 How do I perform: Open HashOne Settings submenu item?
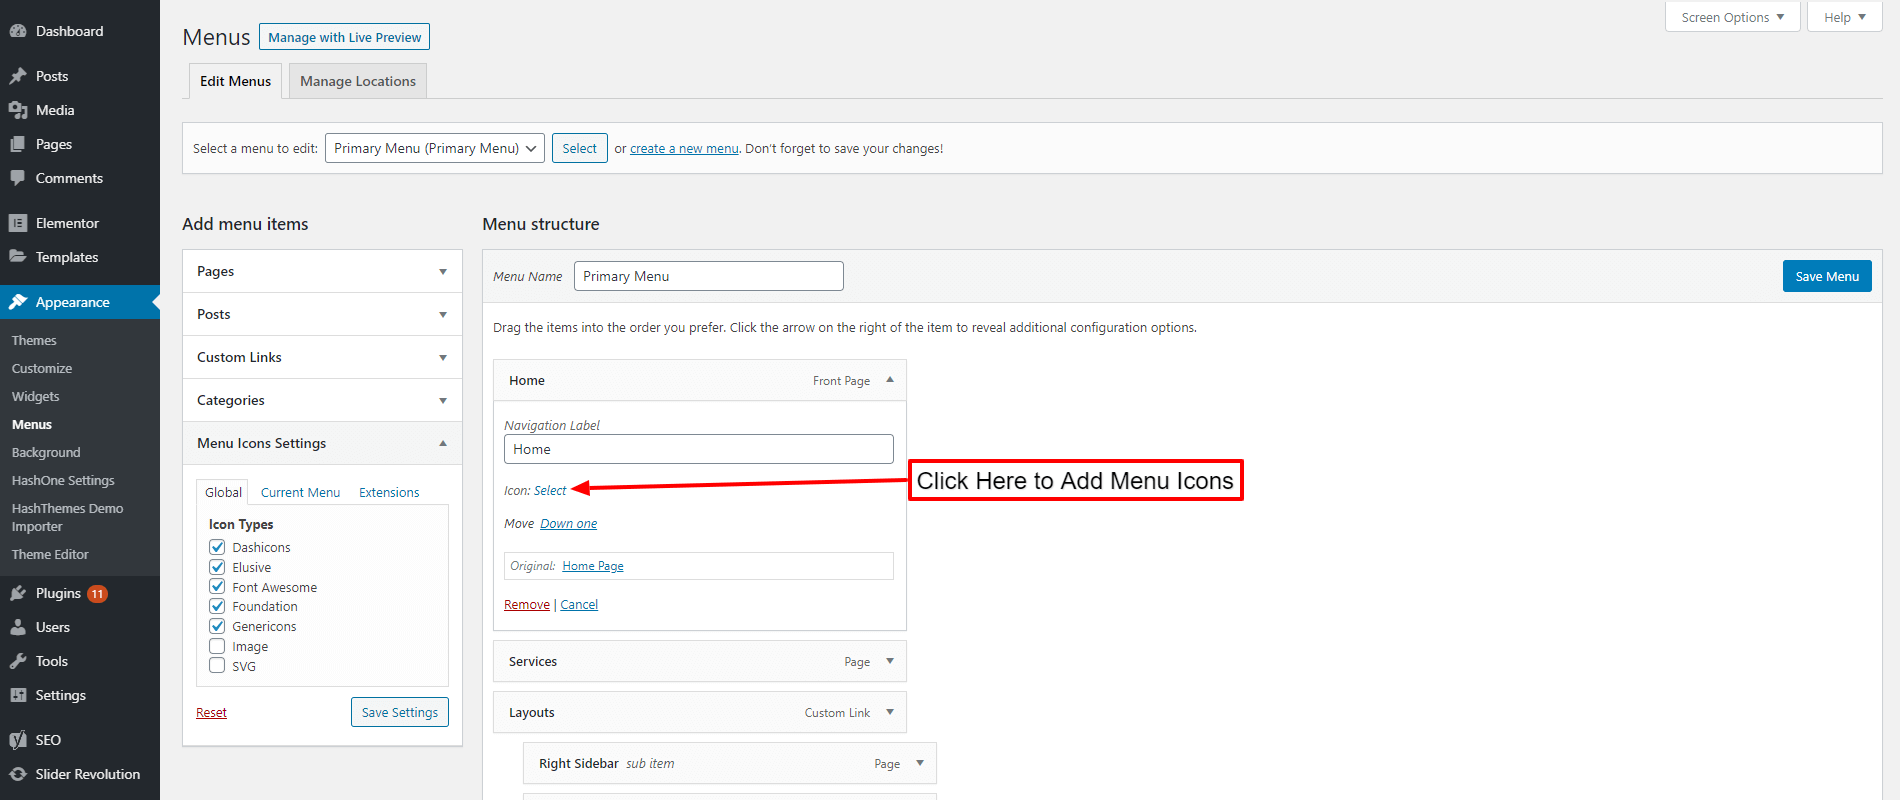63,480
